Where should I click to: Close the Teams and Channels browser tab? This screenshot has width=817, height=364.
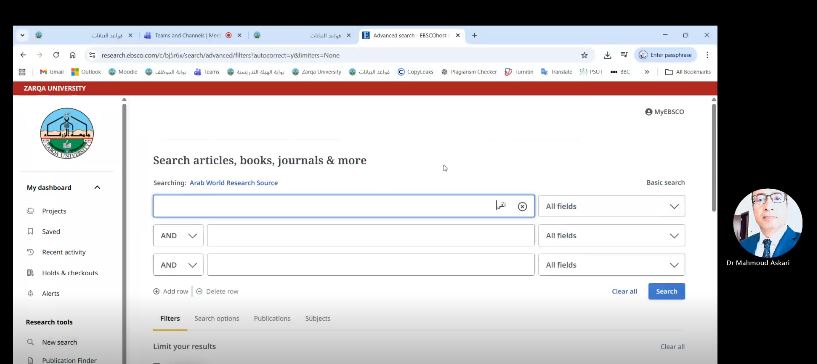point(240,35)
